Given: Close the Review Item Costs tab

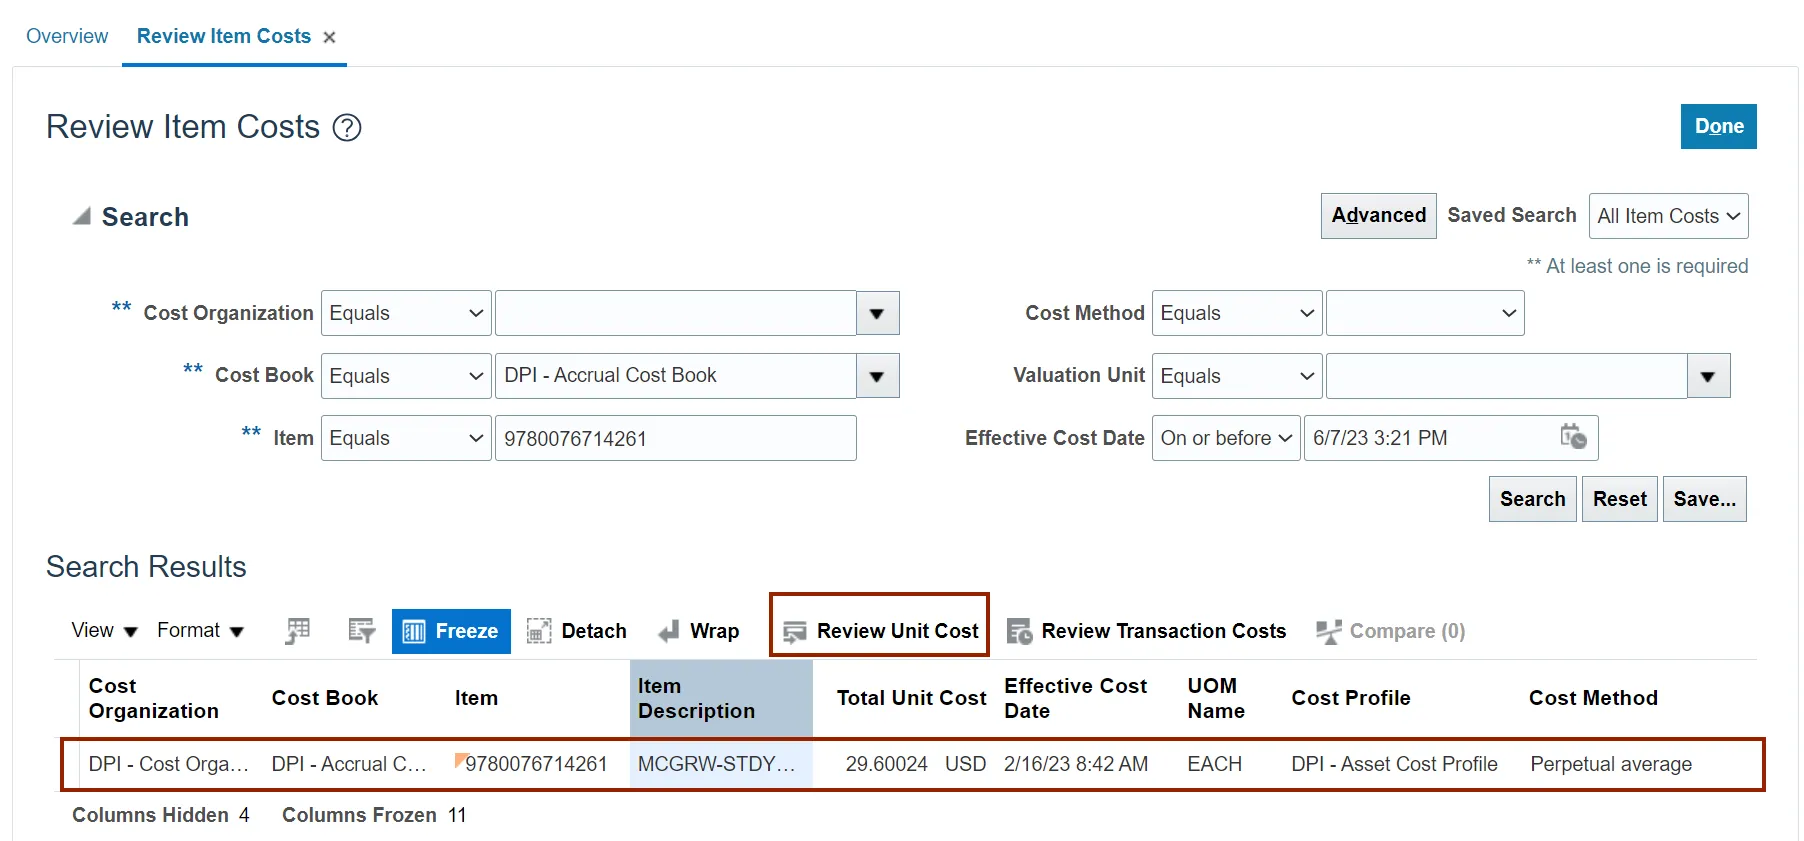Looking at the screenshot, I should point(329,38).
